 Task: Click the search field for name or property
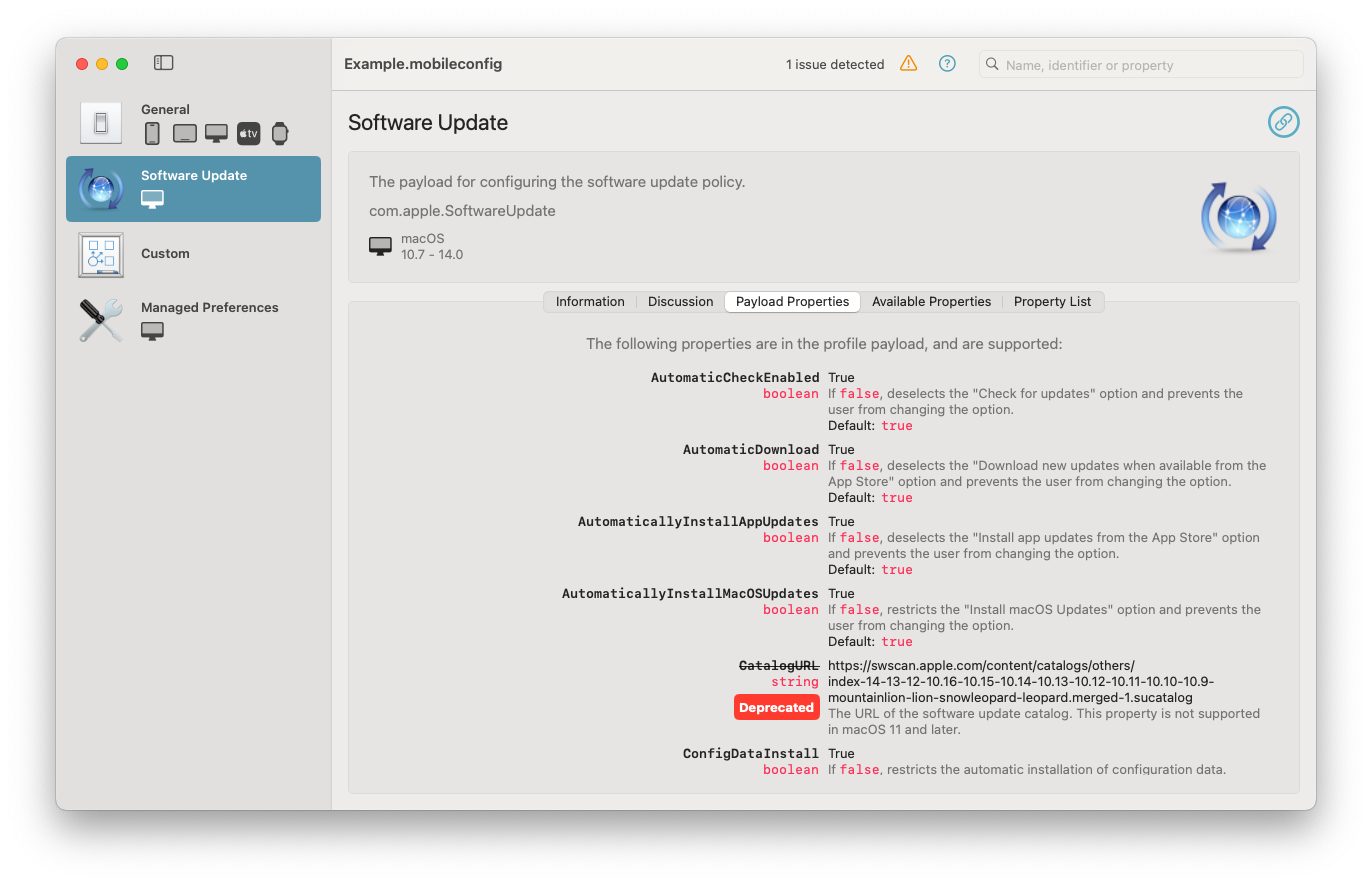coord(1141,65)
